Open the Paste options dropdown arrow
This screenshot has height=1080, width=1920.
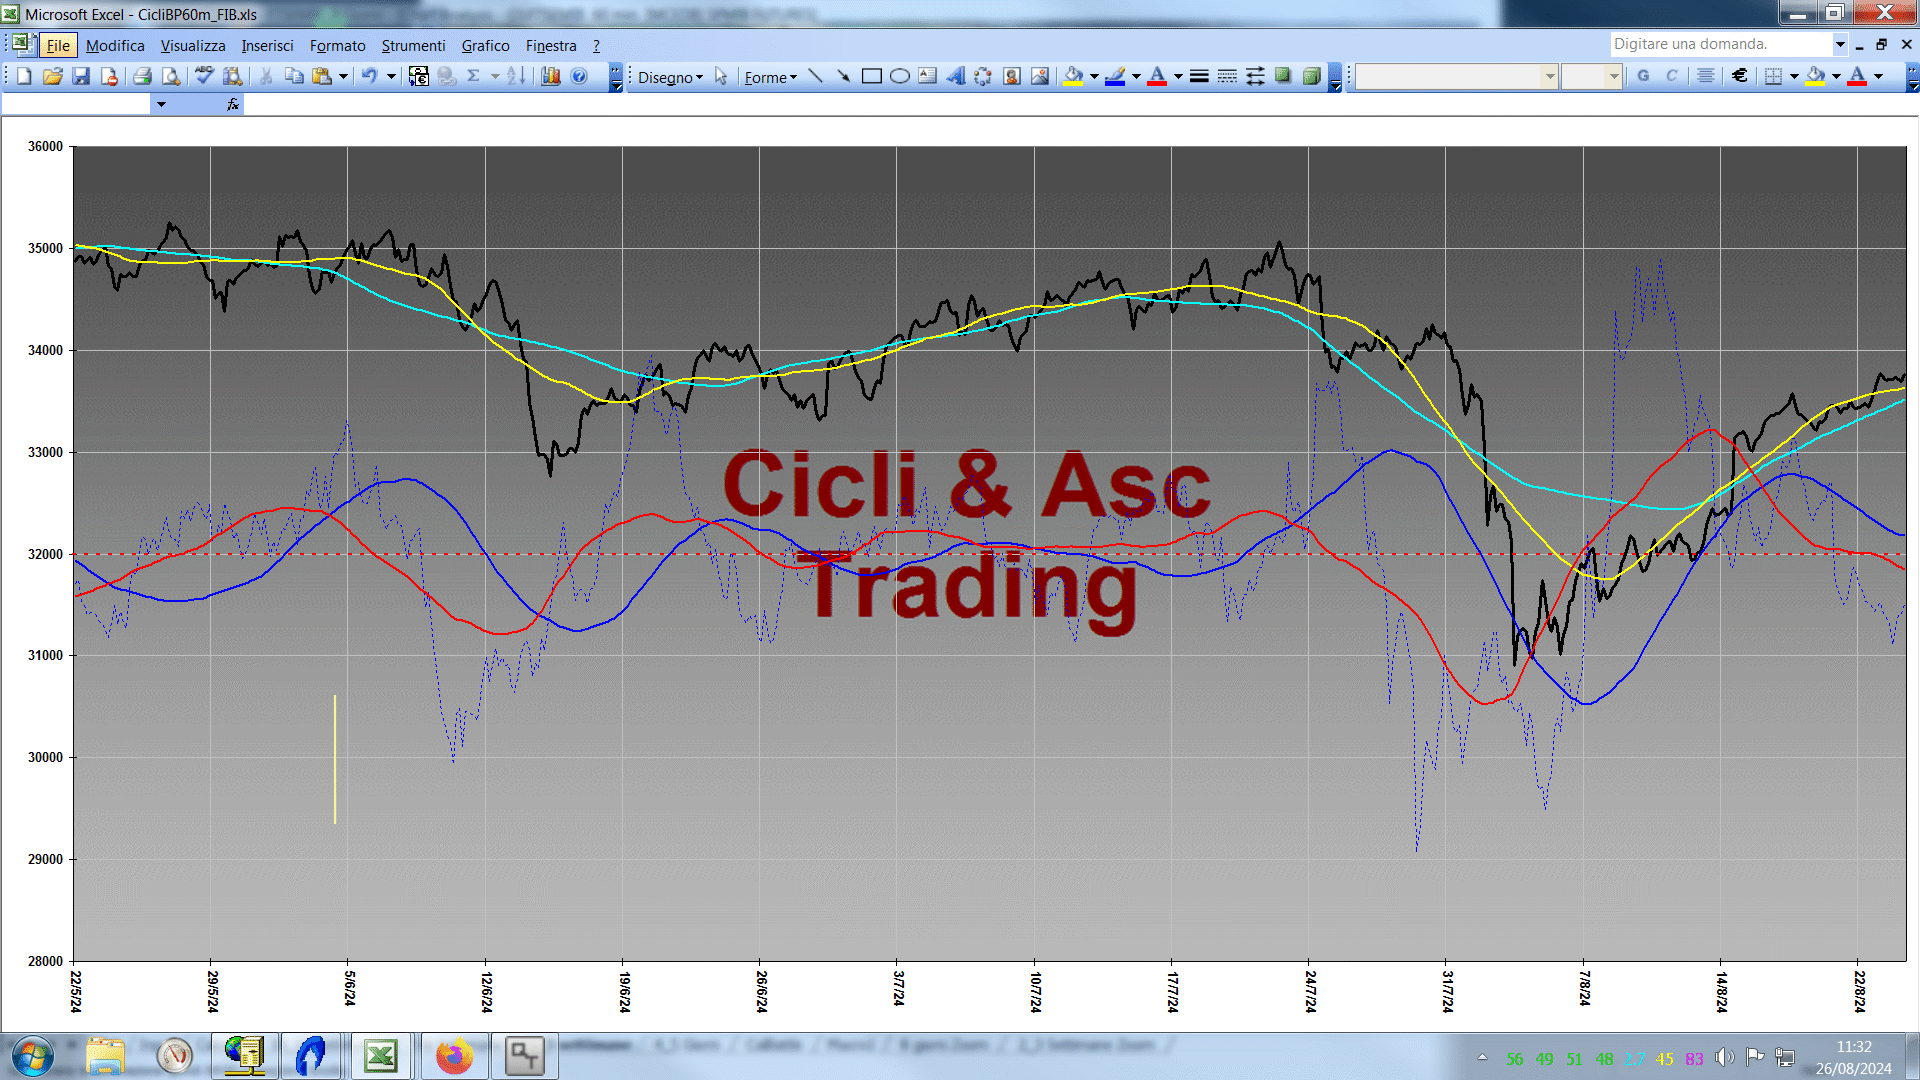point(343,76)
